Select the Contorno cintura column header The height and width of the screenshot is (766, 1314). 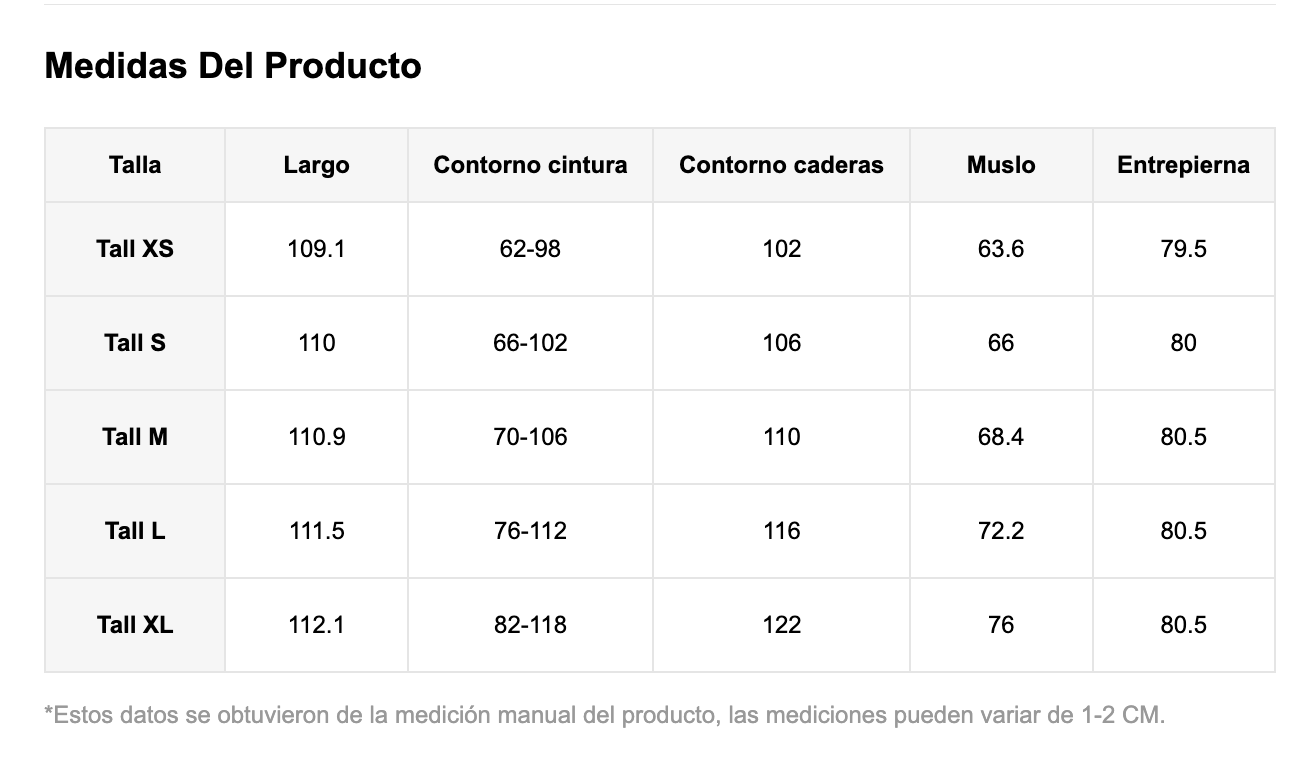530,165
